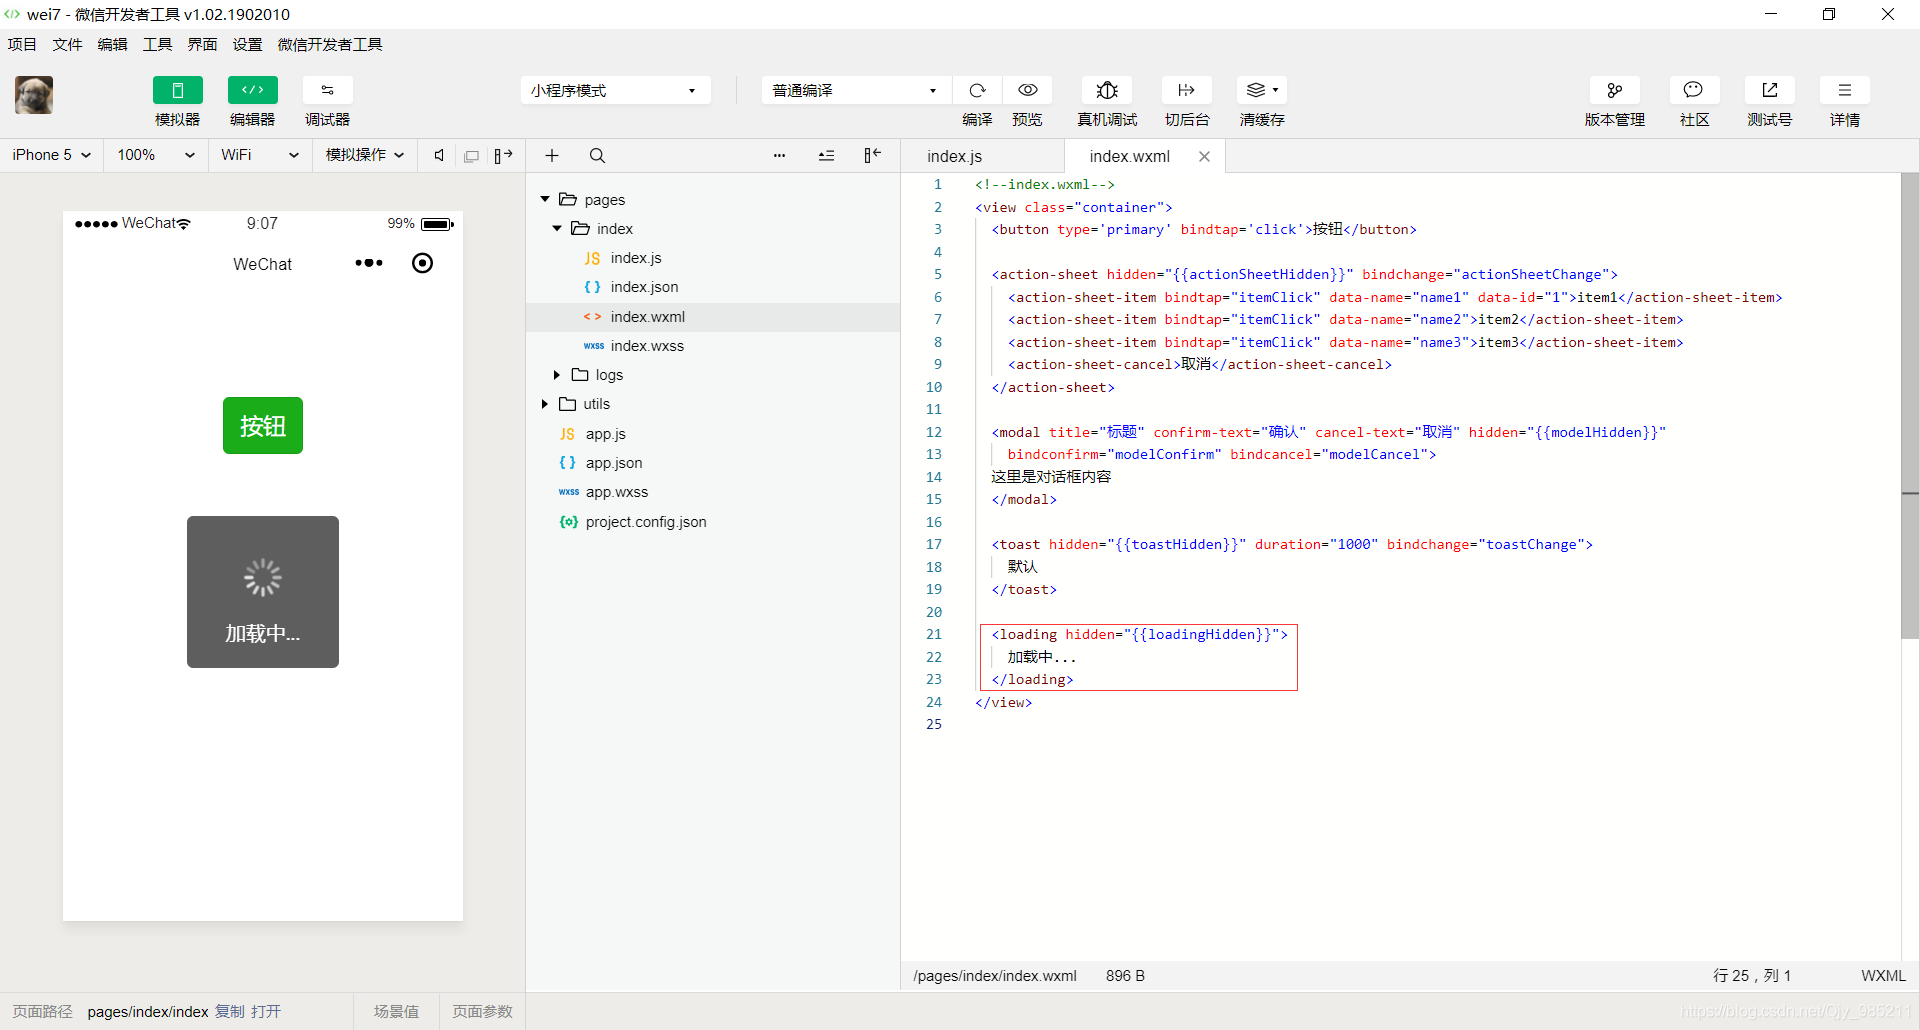Tap the green 按钮 in simulator
This screenshot has width=1920, height=1030.
[x=263, y=426]
